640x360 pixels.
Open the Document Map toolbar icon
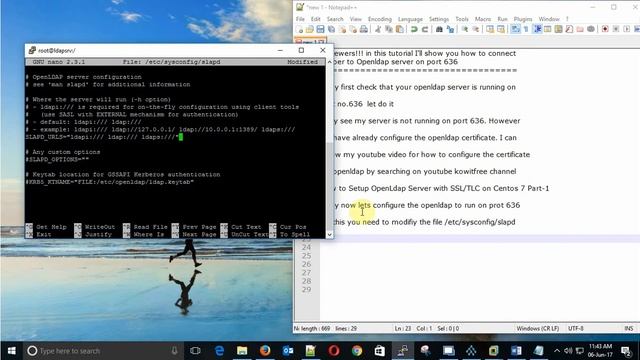[x=558, y=29]
